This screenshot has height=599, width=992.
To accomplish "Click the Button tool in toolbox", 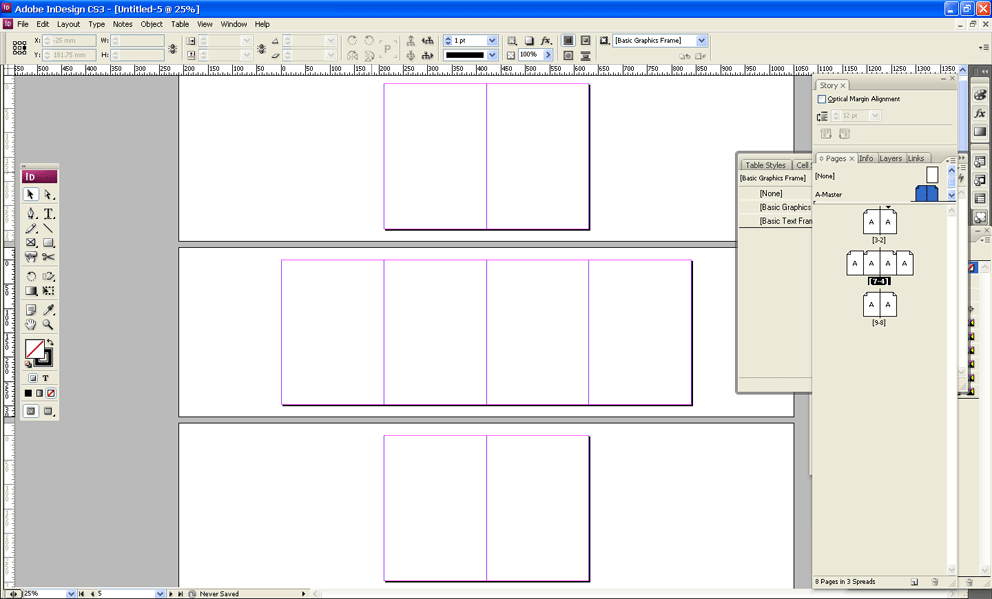I will click(x=31, y=257).
